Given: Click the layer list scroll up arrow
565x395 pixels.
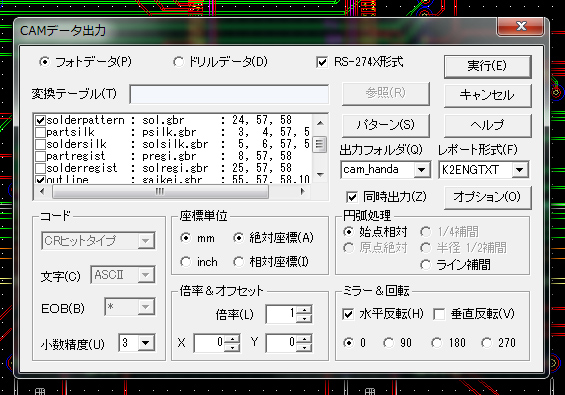Looking at the screenshot, I should (x=320, y=123).
